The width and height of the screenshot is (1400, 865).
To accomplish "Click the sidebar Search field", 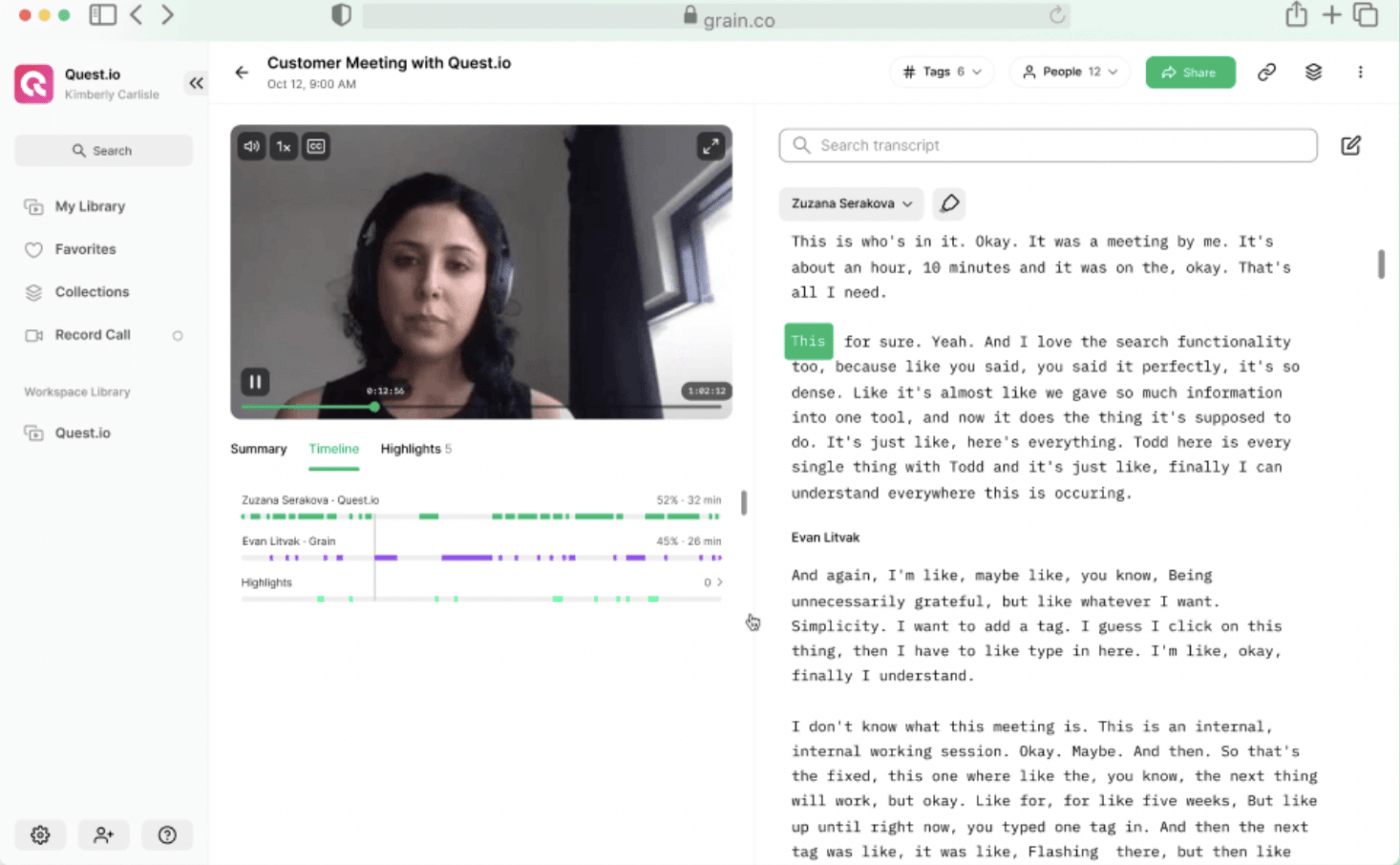I will pos(103,151).
